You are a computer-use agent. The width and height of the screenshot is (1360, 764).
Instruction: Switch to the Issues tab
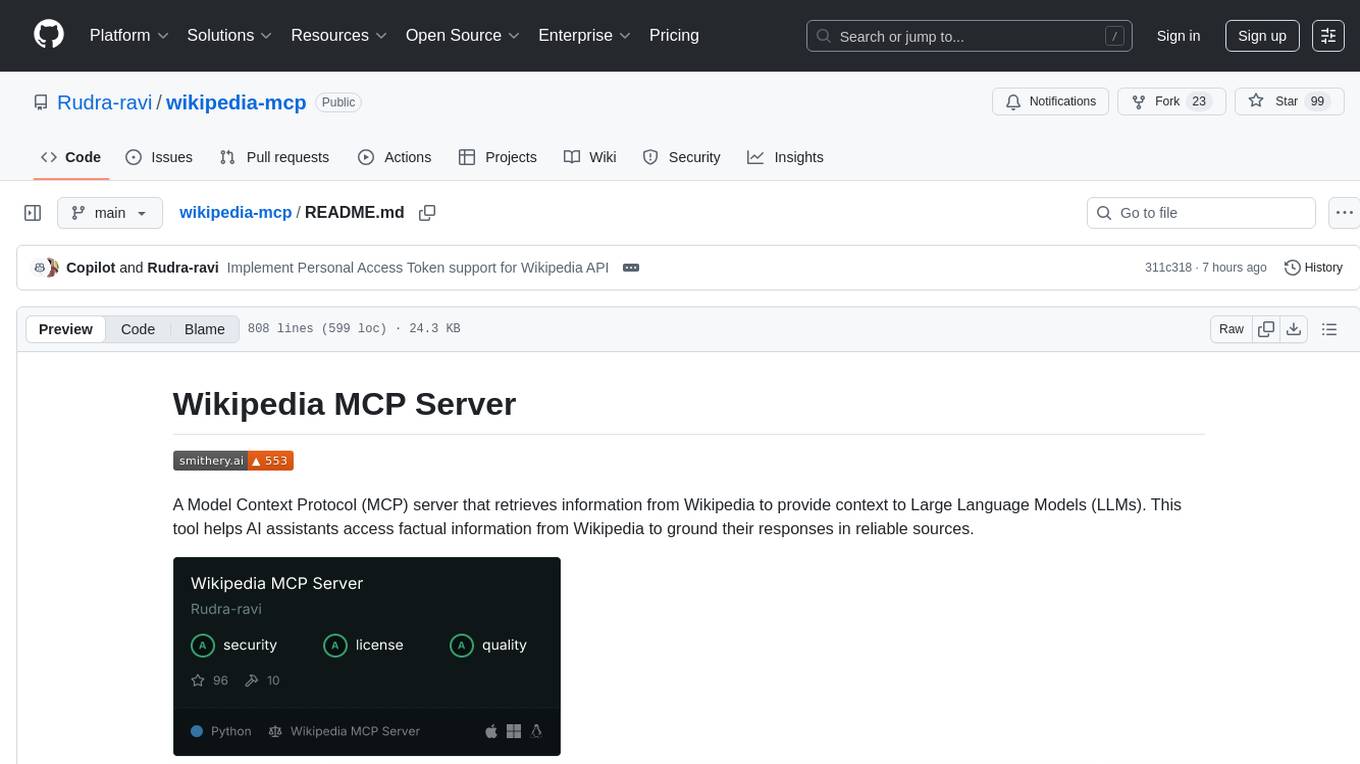159,157
